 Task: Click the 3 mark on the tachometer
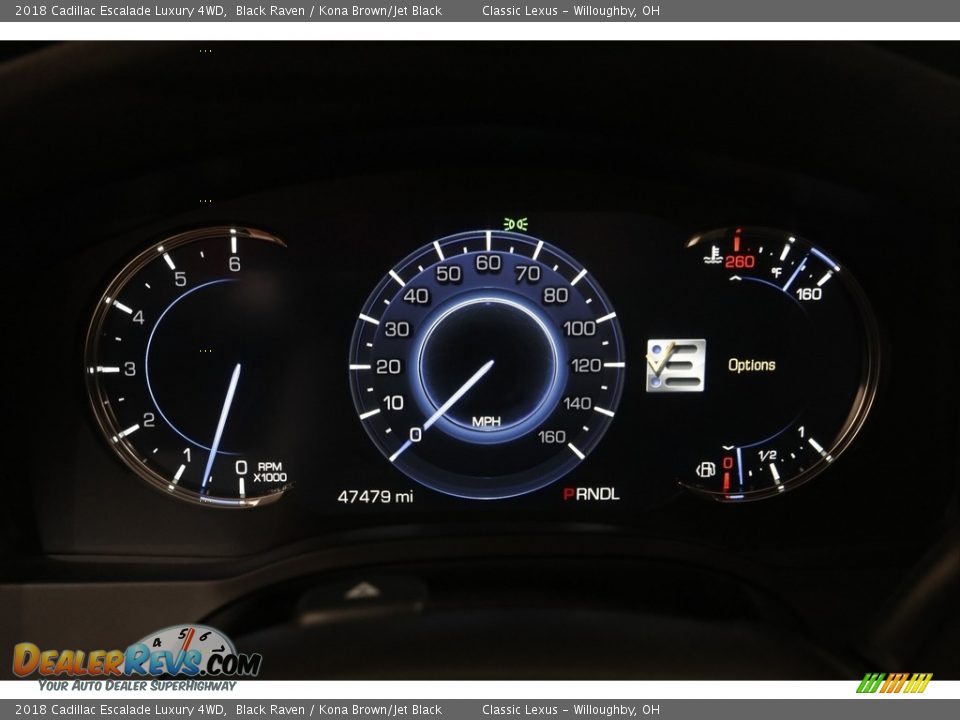coord(130,369)
